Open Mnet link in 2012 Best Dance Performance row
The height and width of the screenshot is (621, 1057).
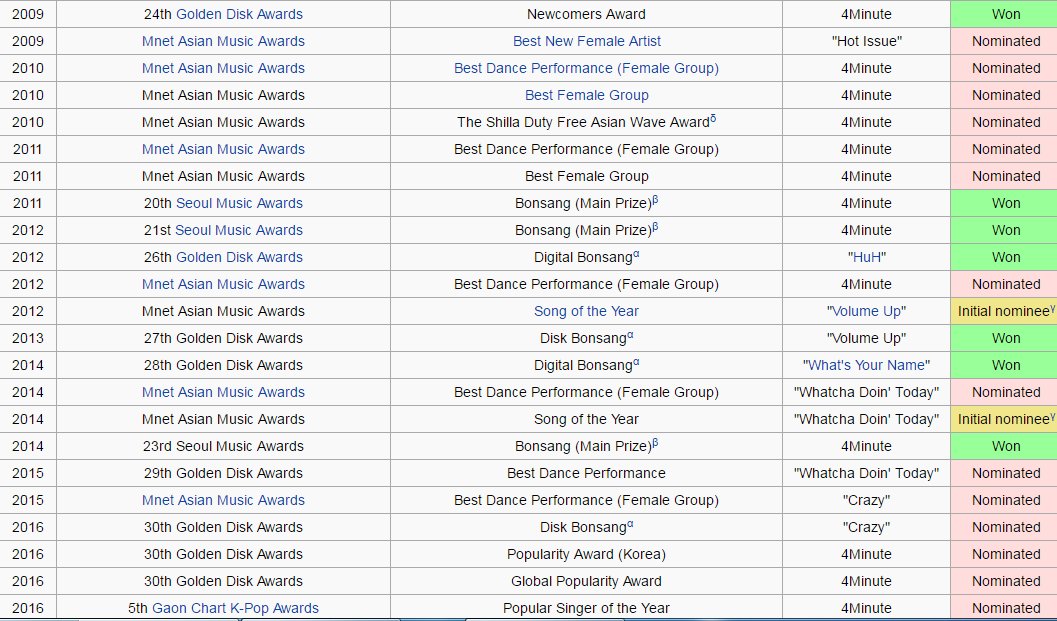pos(223,284)
